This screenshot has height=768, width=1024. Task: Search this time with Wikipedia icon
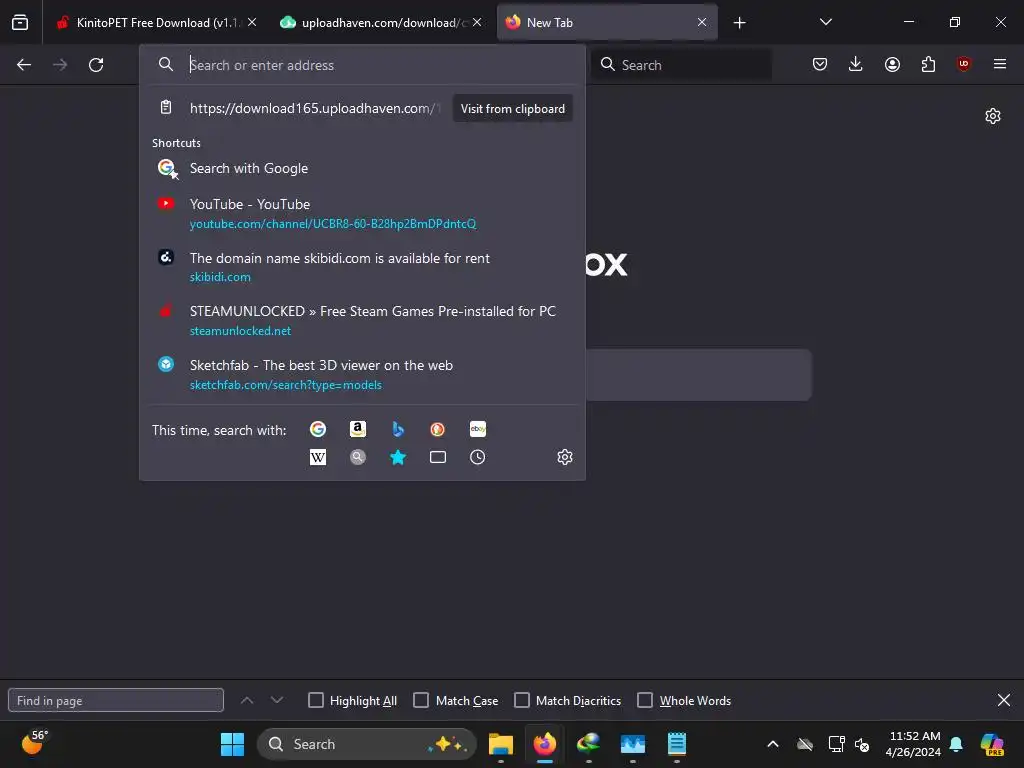click(x=318, y=457)
